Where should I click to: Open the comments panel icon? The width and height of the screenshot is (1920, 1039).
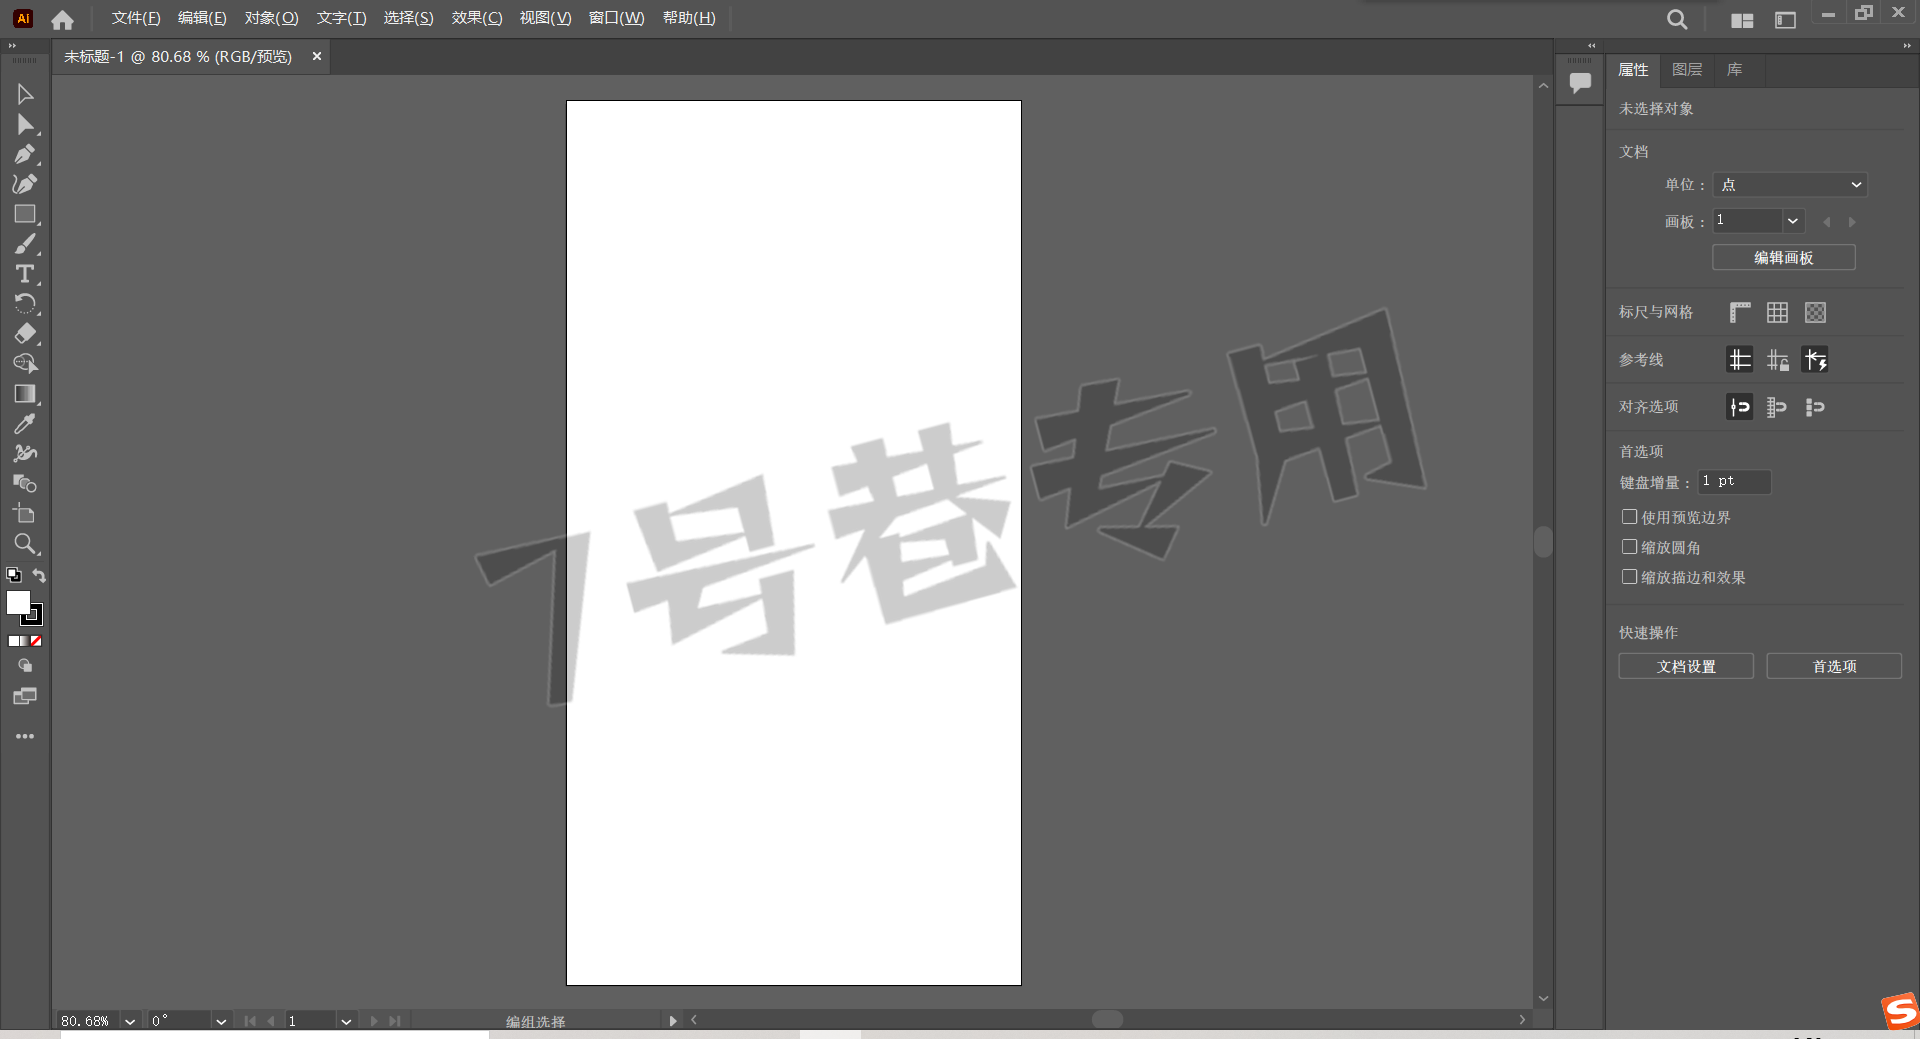[1580, 83]
